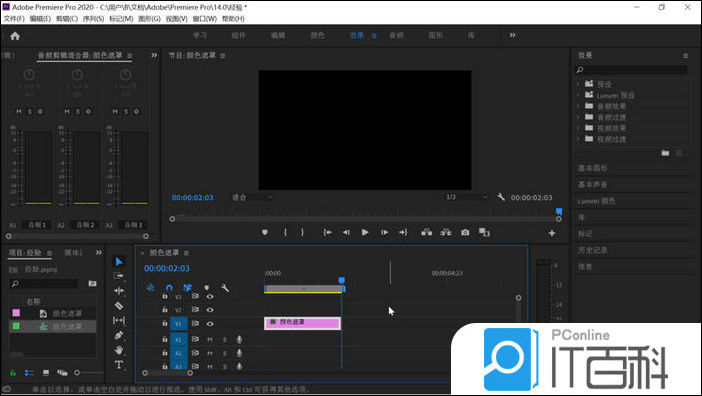Play the program monitor
Viewport: 702px width, 396px height.
(365, 232)
